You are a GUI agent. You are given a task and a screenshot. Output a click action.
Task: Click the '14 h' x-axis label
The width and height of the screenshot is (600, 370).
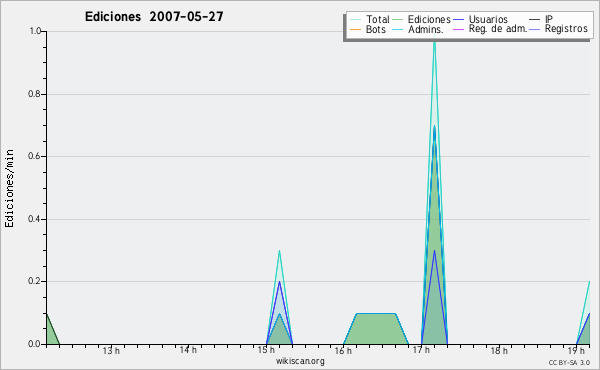(188, 350)
